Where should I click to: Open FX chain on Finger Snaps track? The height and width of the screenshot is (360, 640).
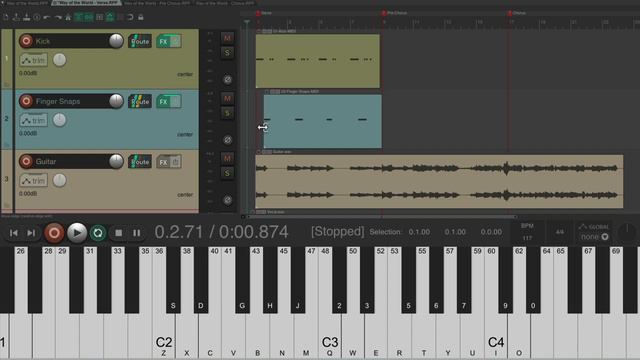coord(163,101)
